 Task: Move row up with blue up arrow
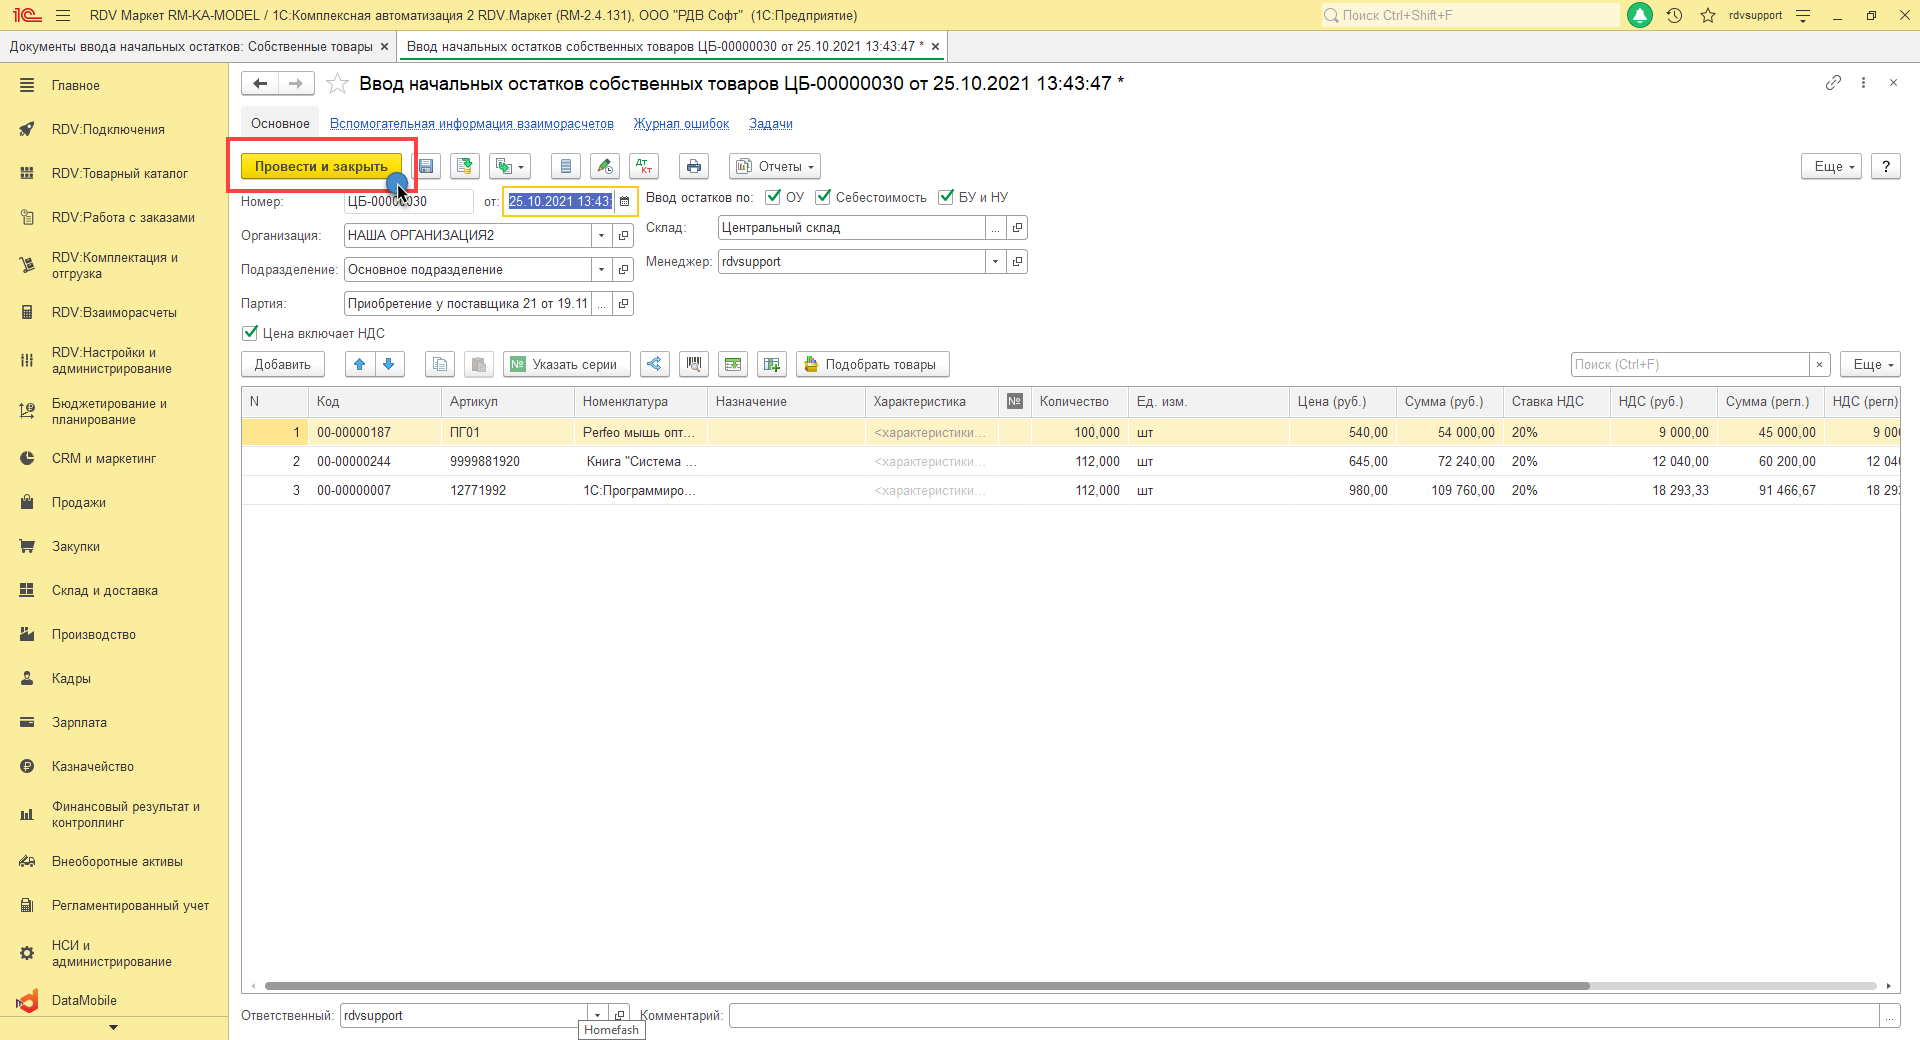[360, 365]
